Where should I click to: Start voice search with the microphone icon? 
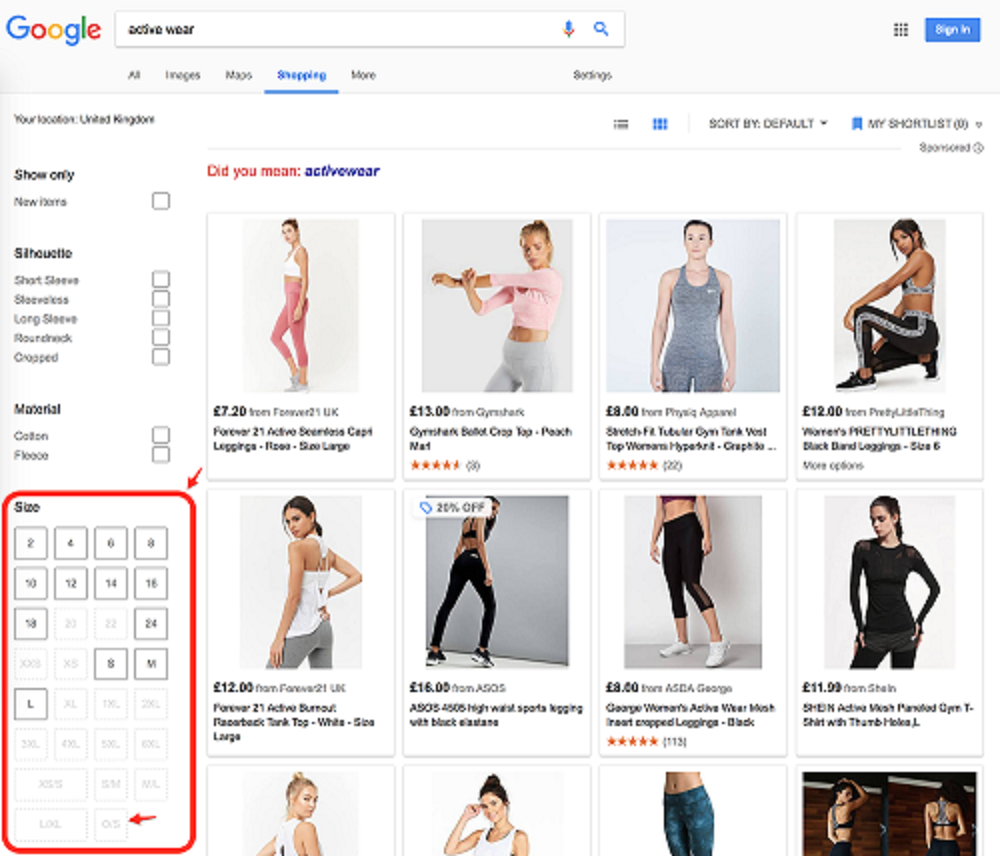pyautogui.click(x=568, y=29)
